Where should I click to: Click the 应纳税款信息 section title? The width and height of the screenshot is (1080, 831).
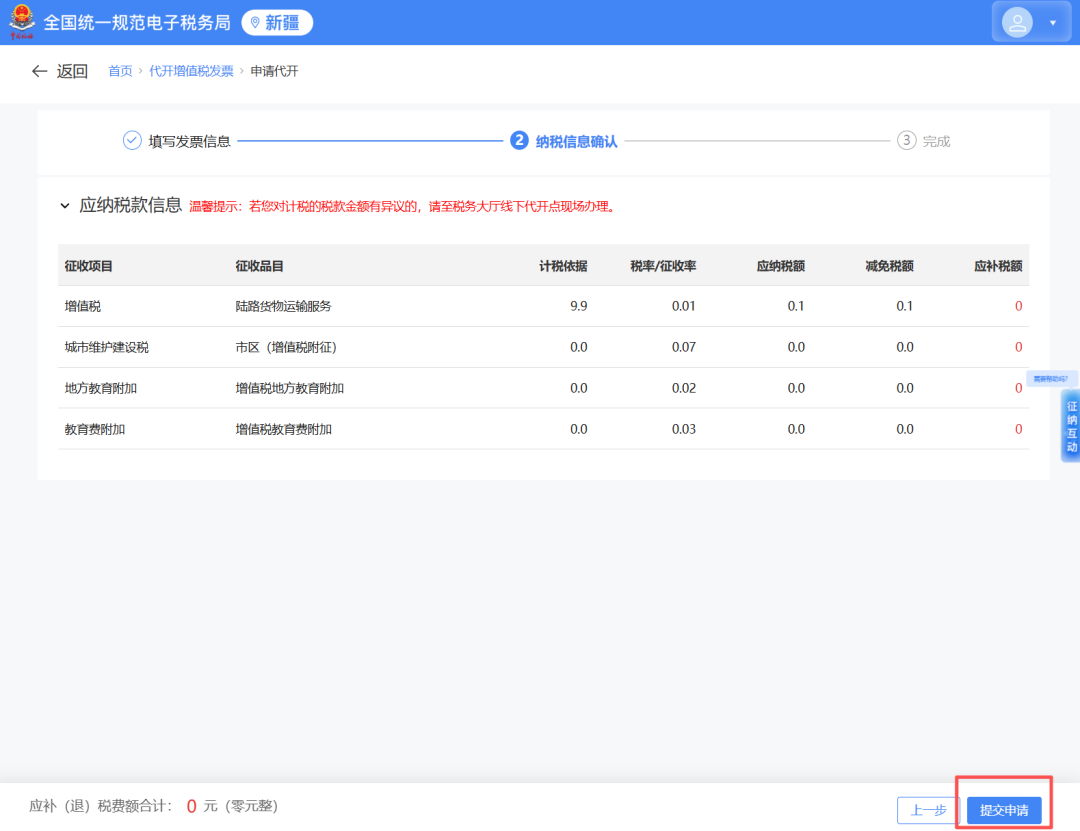[130, 205]
